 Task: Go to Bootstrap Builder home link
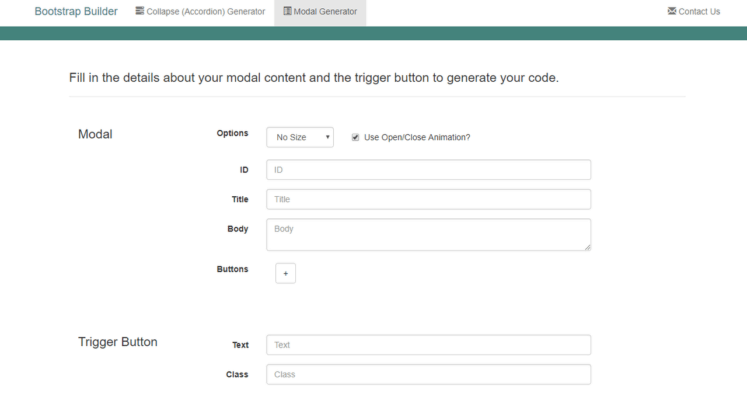pyautogui.click(x=76, y=11)
